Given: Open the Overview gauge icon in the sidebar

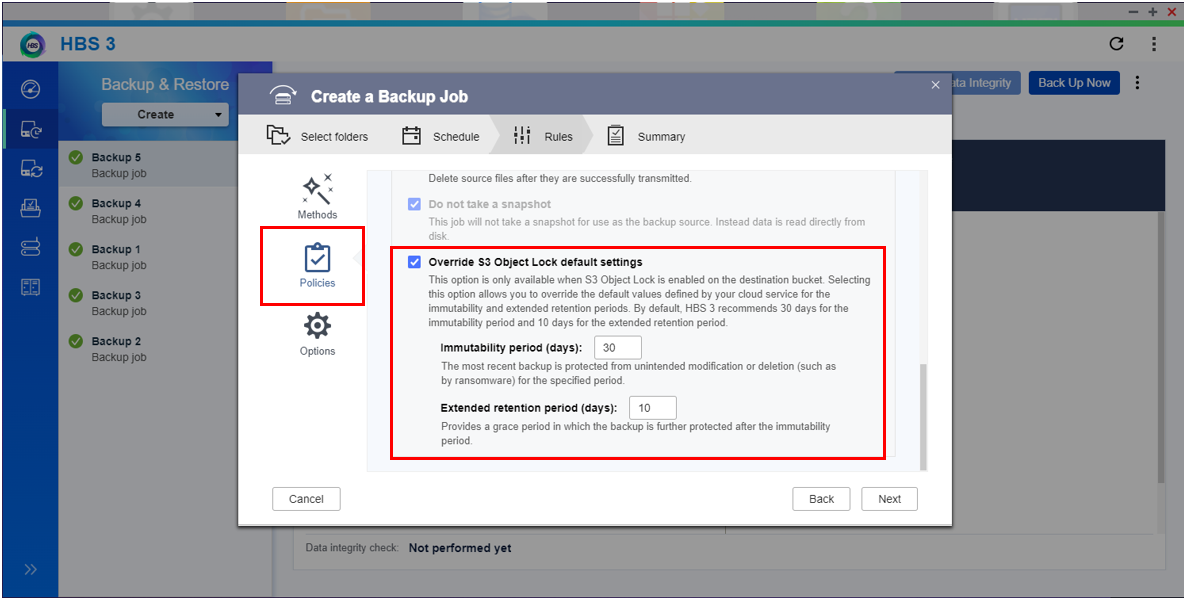Looking at the screenshot, I should (30, 90).
